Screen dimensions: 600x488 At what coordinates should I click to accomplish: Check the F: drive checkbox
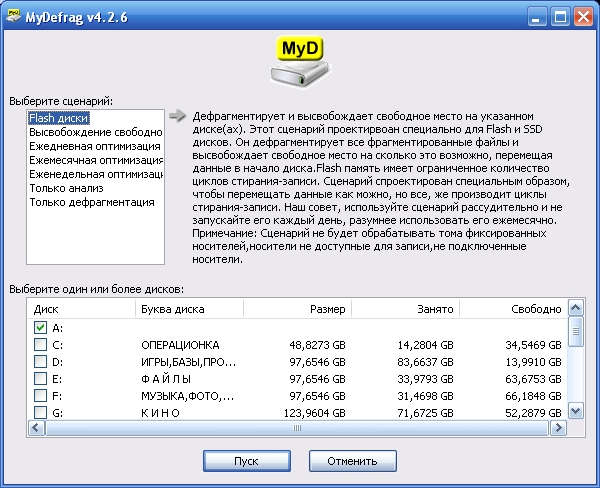click(x=40, y=395)
